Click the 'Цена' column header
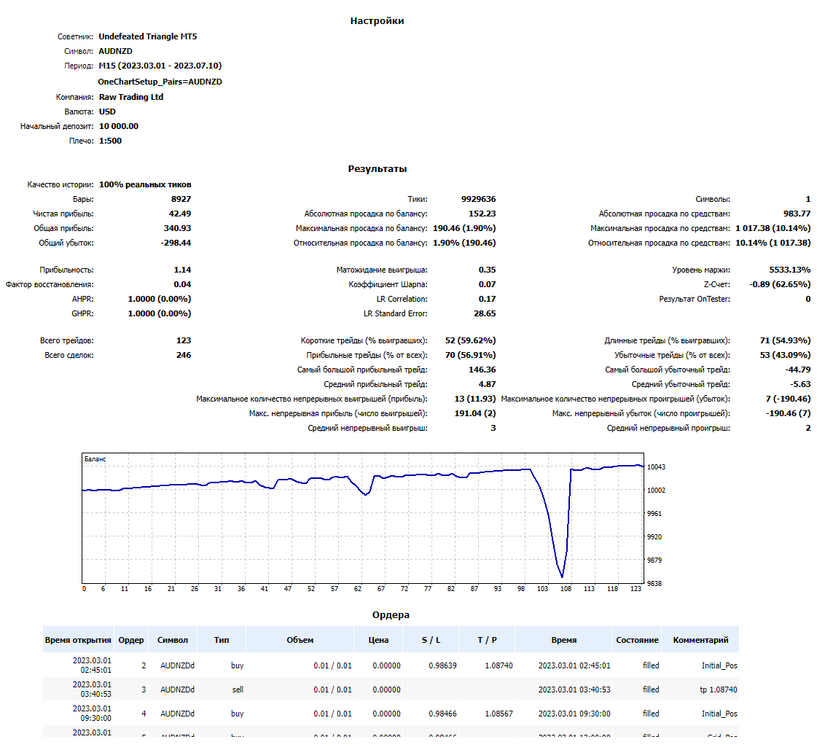The image size is (817, 750). (x=378, y=640)
